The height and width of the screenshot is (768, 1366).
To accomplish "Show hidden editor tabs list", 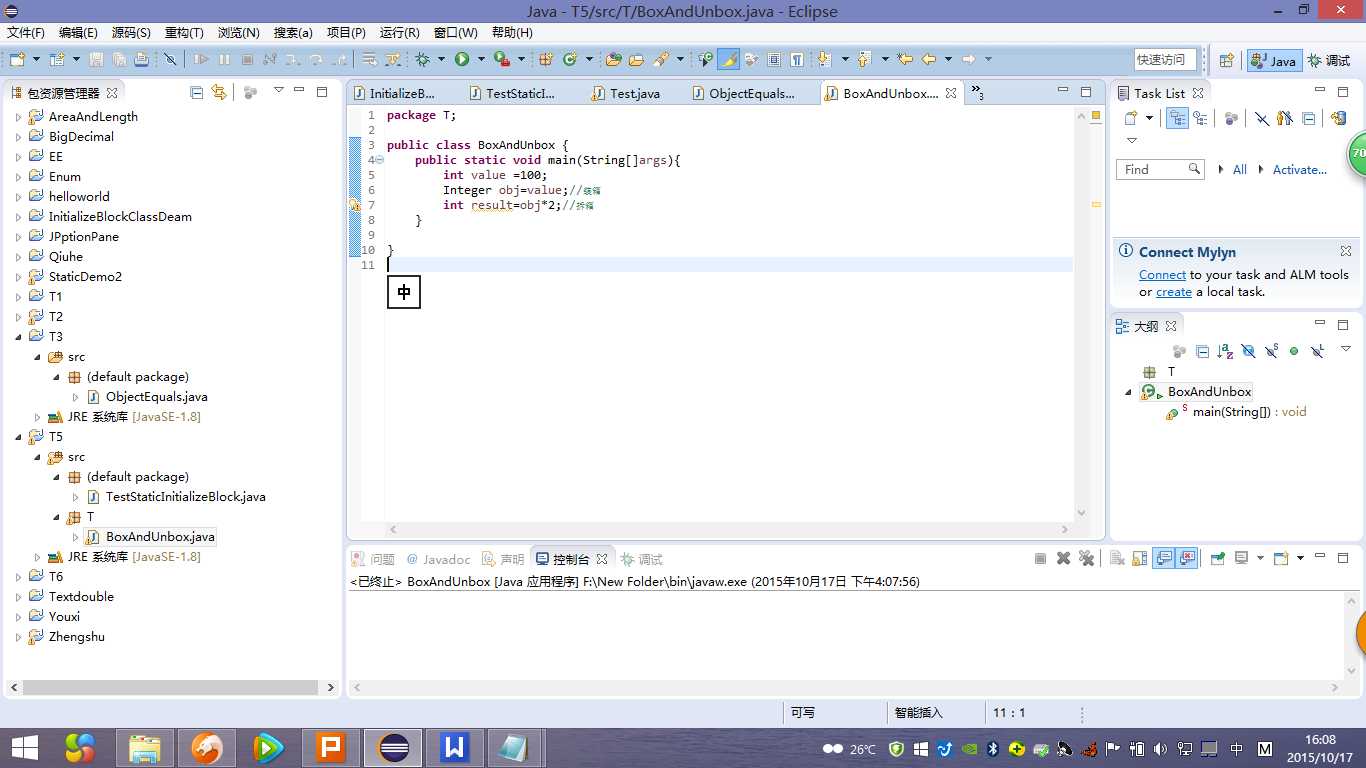I will coord(977,93).
